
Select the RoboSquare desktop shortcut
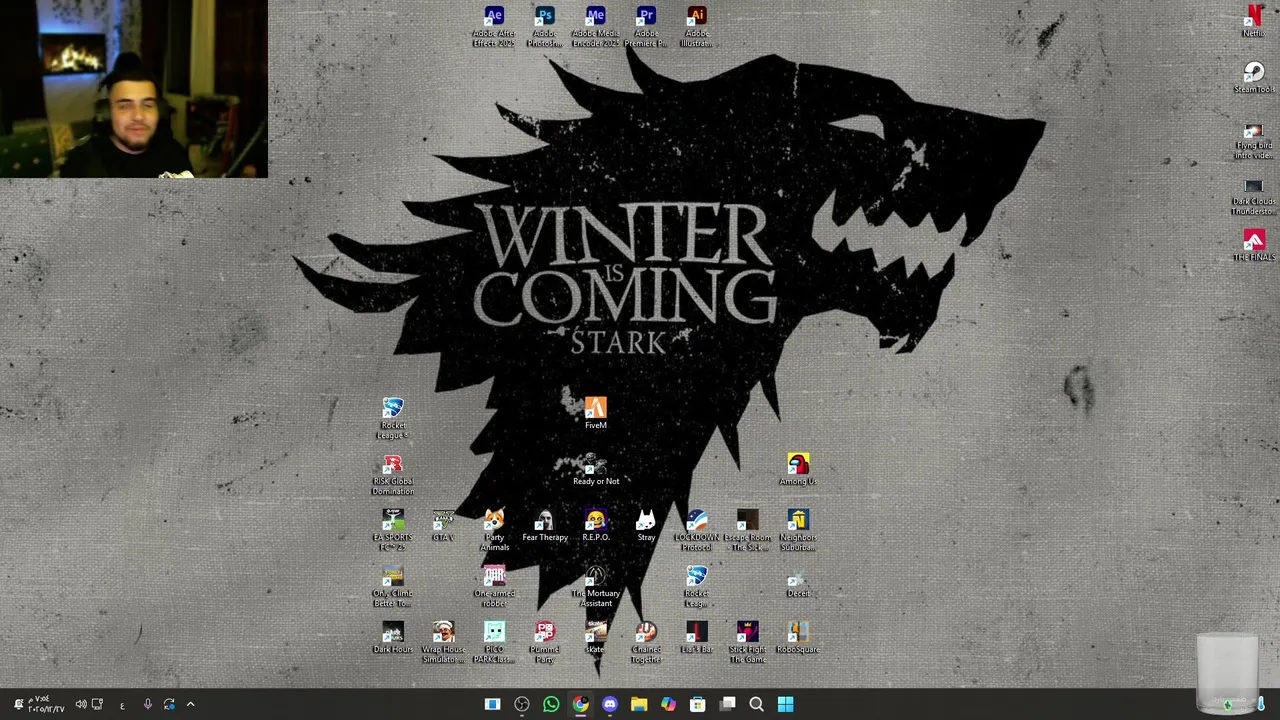coord(798,637)
